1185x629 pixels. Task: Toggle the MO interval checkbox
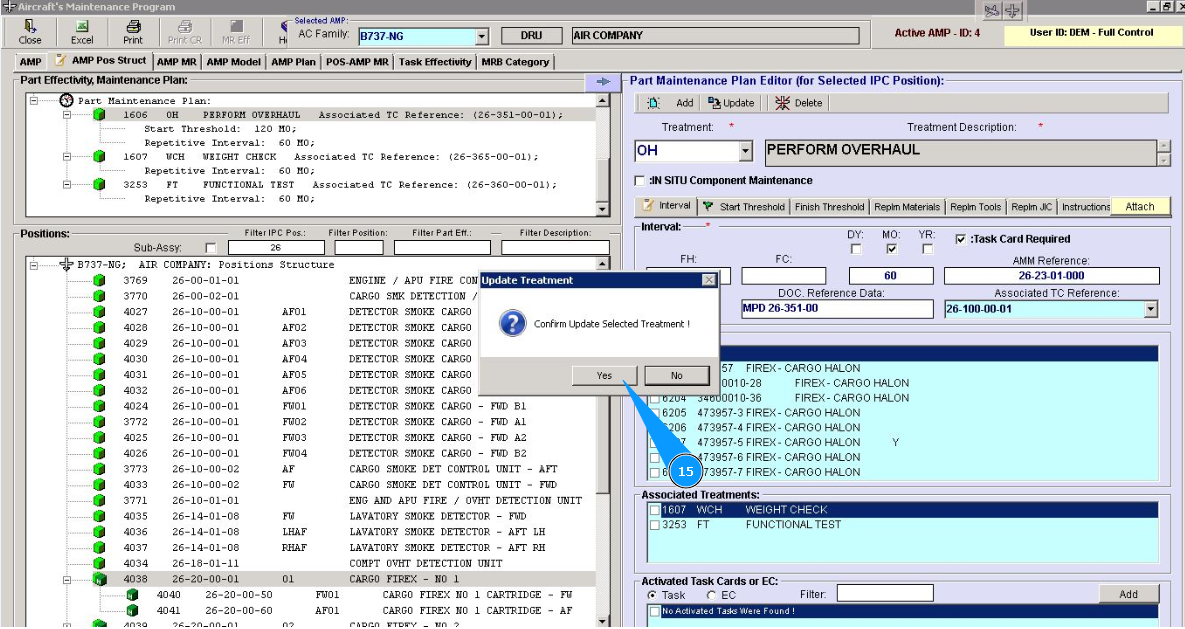coord(891,249)
